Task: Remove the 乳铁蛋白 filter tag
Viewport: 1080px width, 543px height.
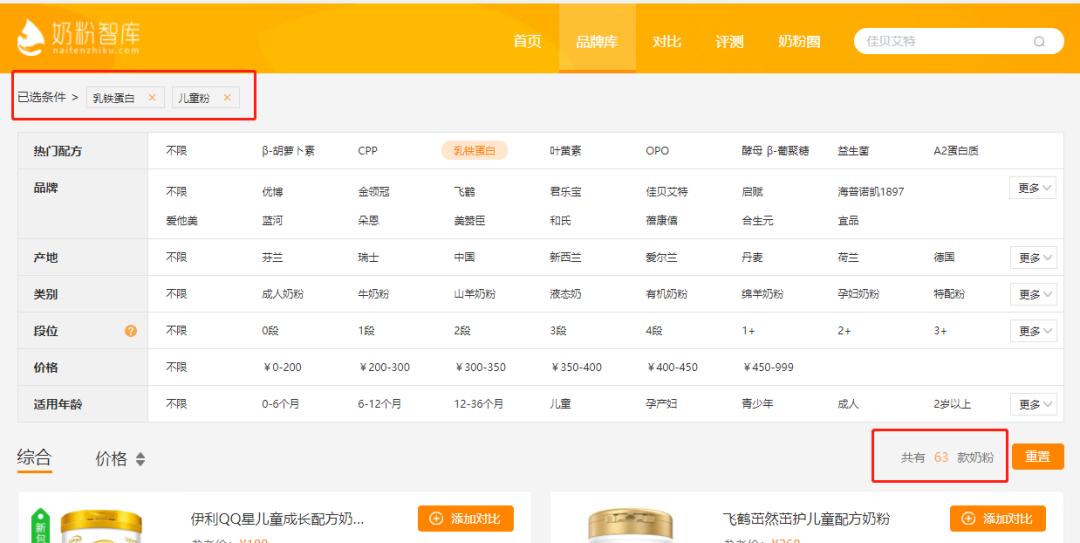Action: [x=152, y=97]
